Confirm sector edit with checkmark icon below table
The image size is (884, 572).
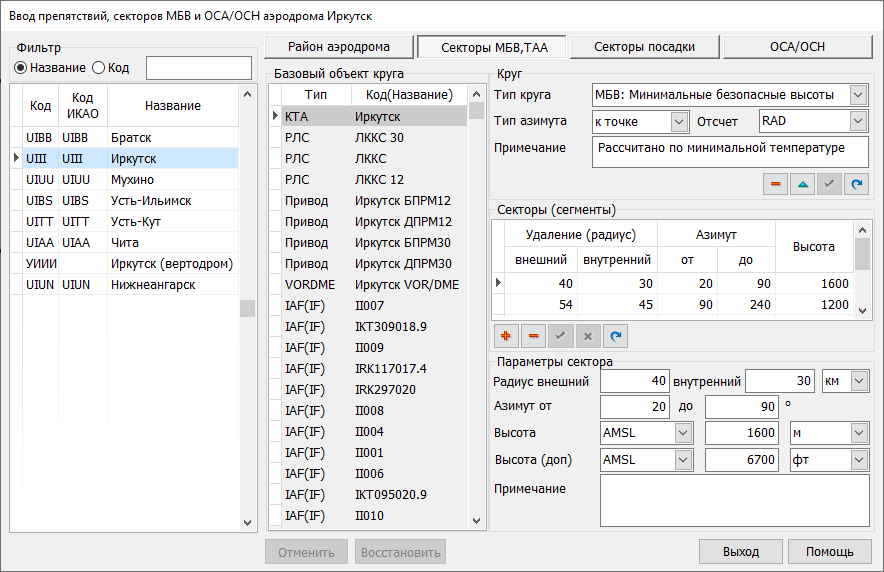560,336
